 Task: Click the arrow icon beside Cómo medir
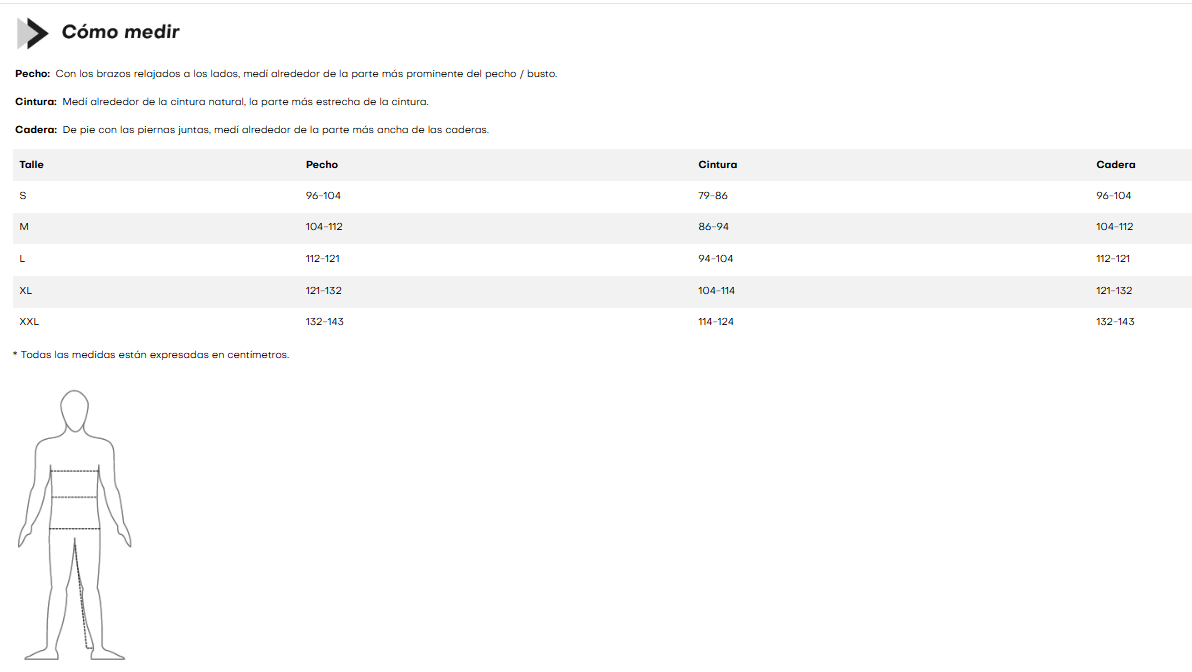pyautogui.click(x=32, y=33)
